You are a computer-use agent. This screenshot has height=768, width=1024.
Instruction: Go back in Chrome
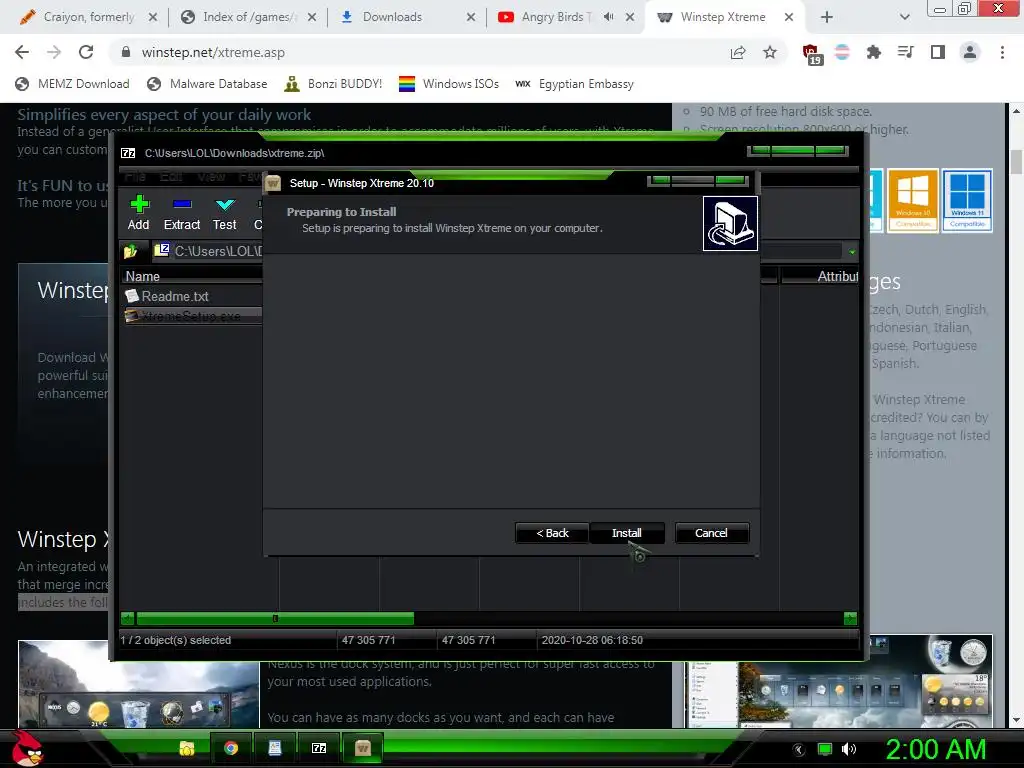point(22,52)
